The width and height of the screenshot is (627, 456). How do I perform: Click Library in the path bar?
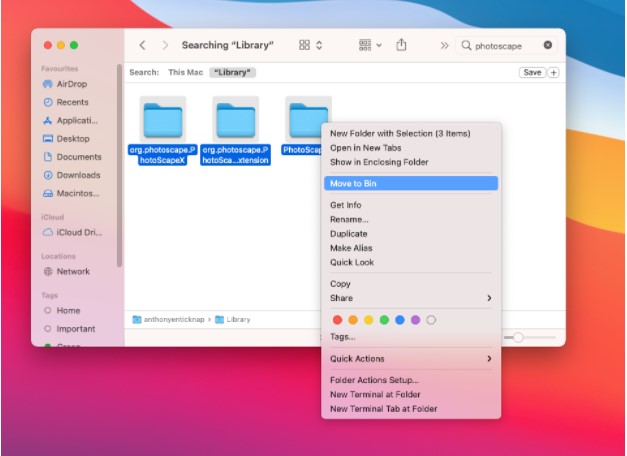point(233,320)
